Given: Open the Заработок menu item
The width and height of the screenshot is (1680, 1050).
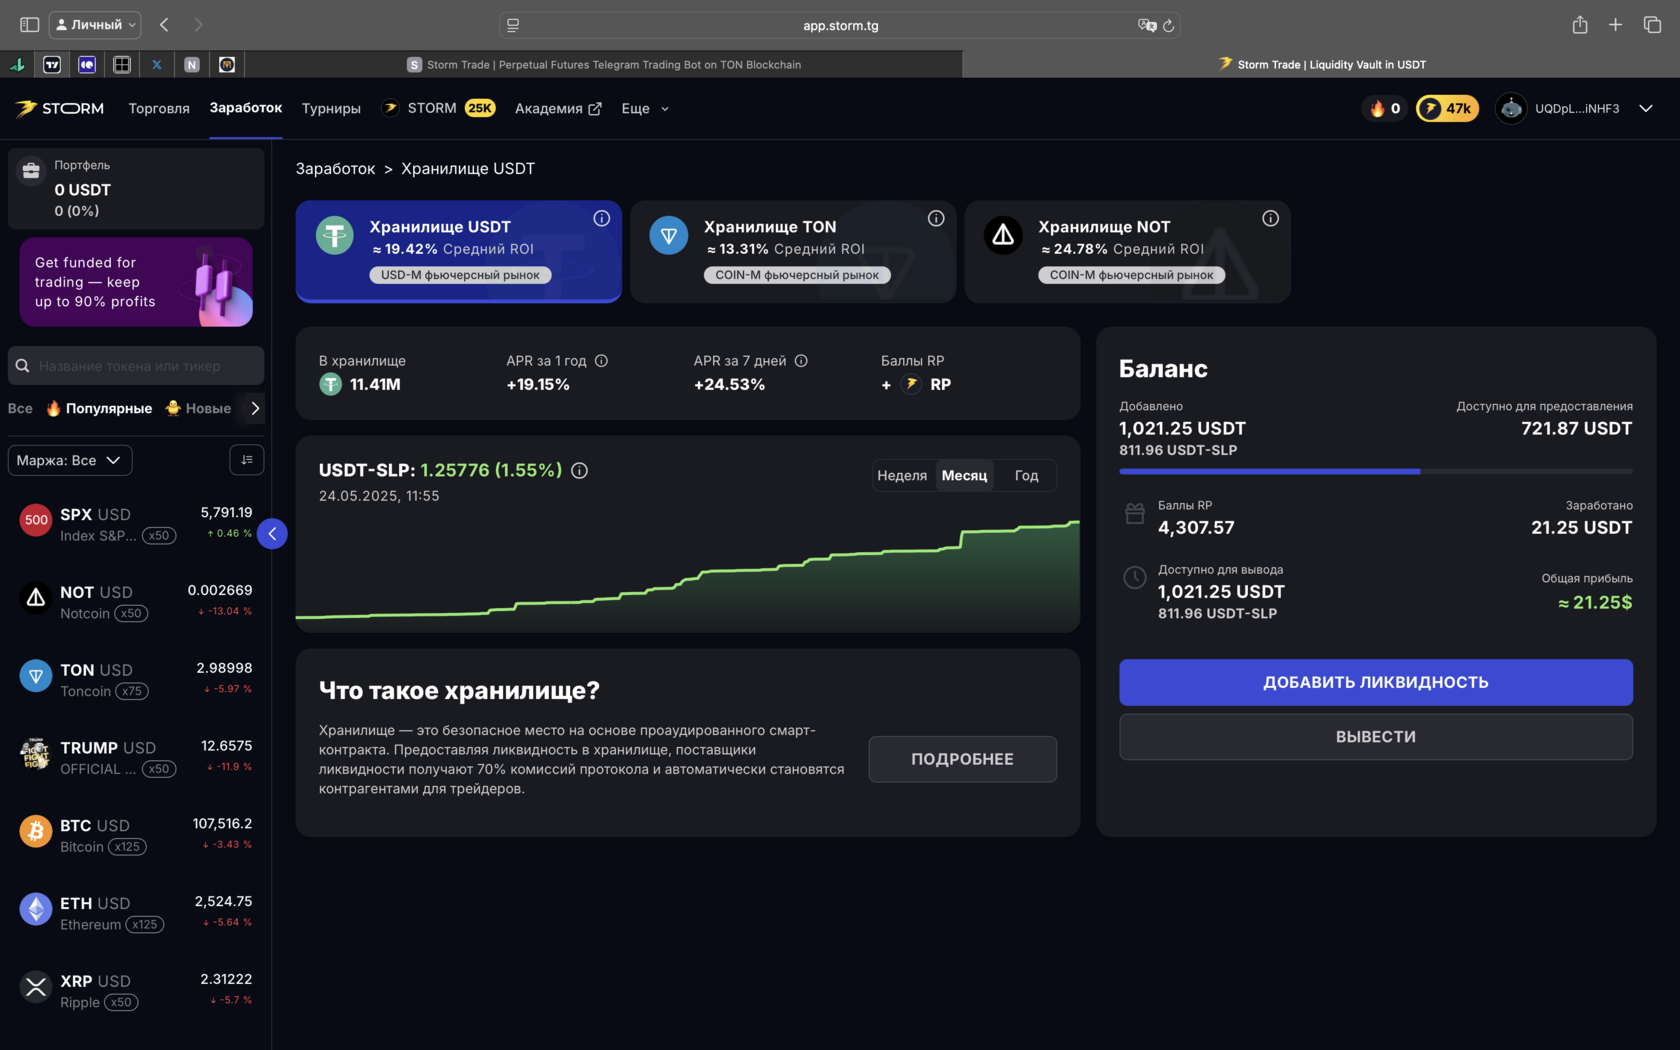Looking at the screenshot, I should pyautogui.click(x=246, y=108).
